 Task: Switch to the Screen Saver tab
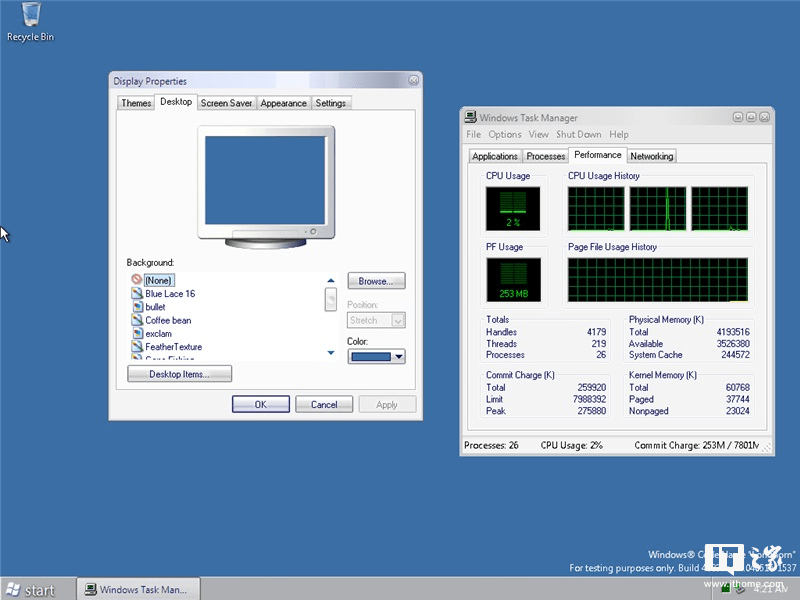point(226,102)
